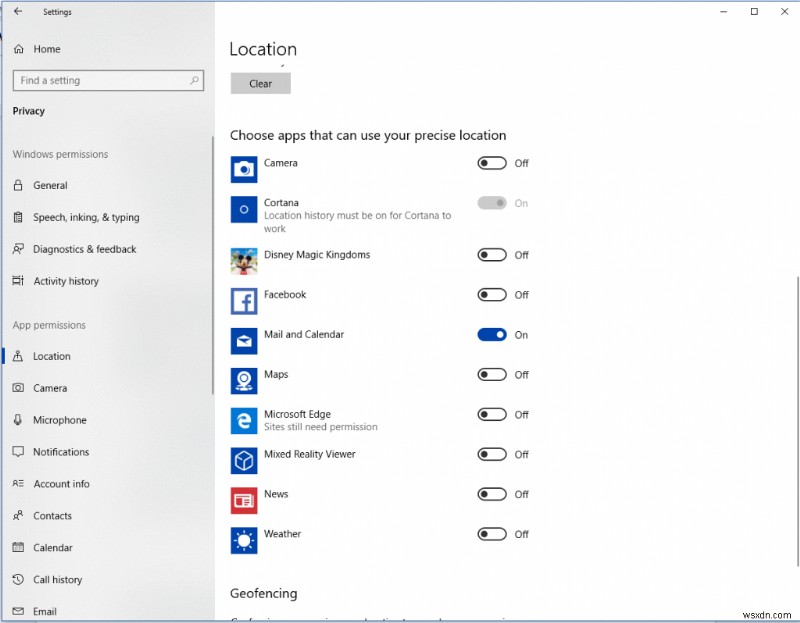Screen dimensions: 800x623
Task: Click the back arrow icon
Action: click(x=16, y=11)
